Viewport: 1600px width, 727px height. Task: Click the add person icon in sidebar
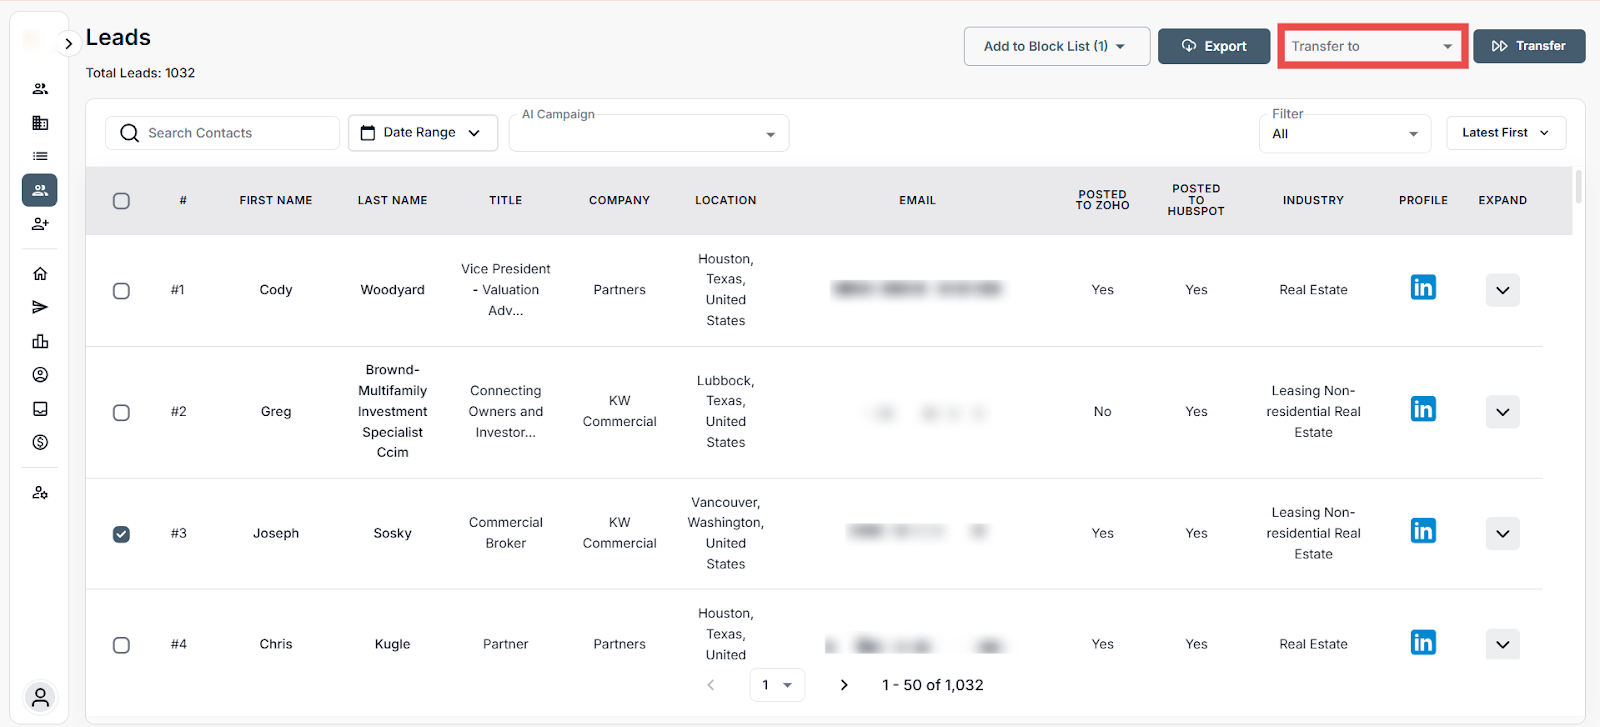pos(40,224)
